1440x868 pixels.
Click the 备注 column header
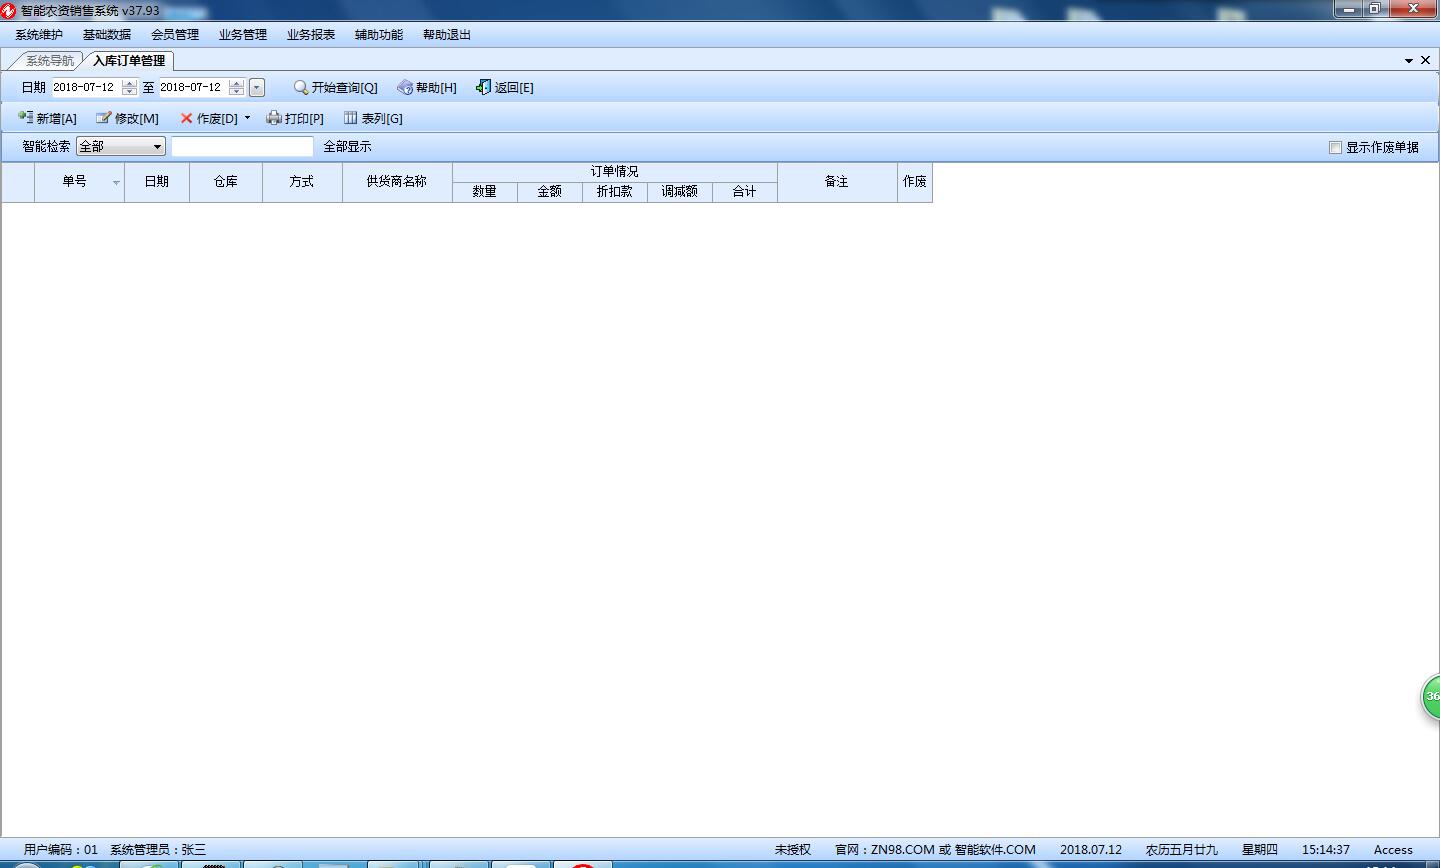click(x=837, y=182)
